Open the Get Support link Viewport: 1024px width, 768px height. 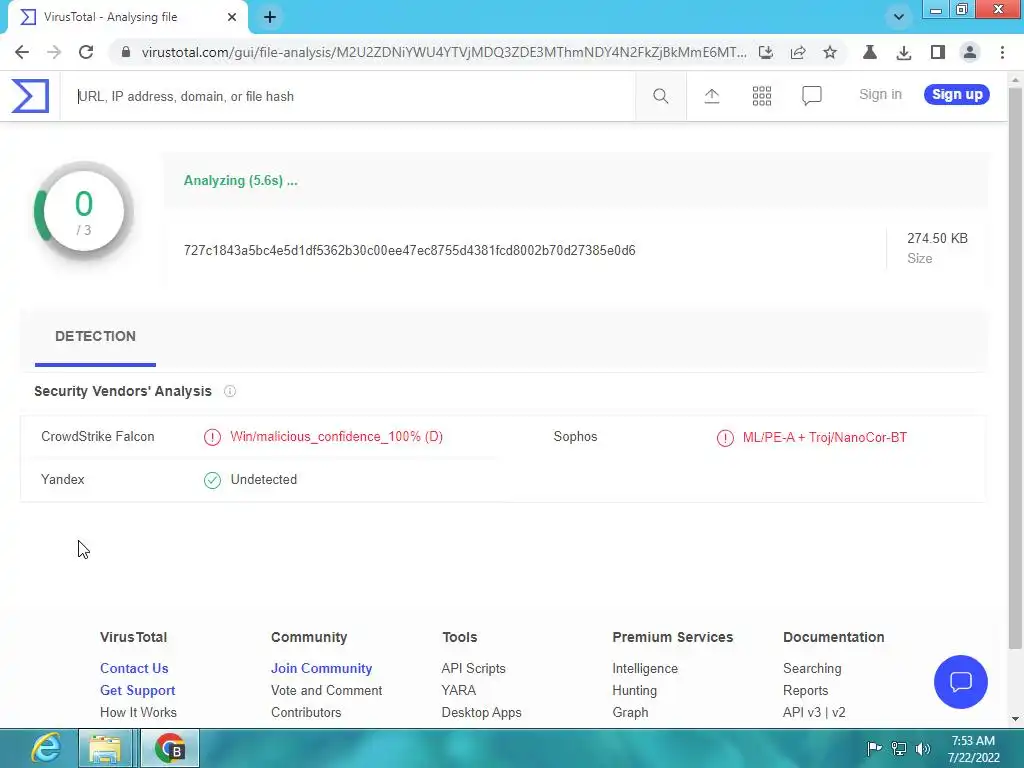(137, 691)
